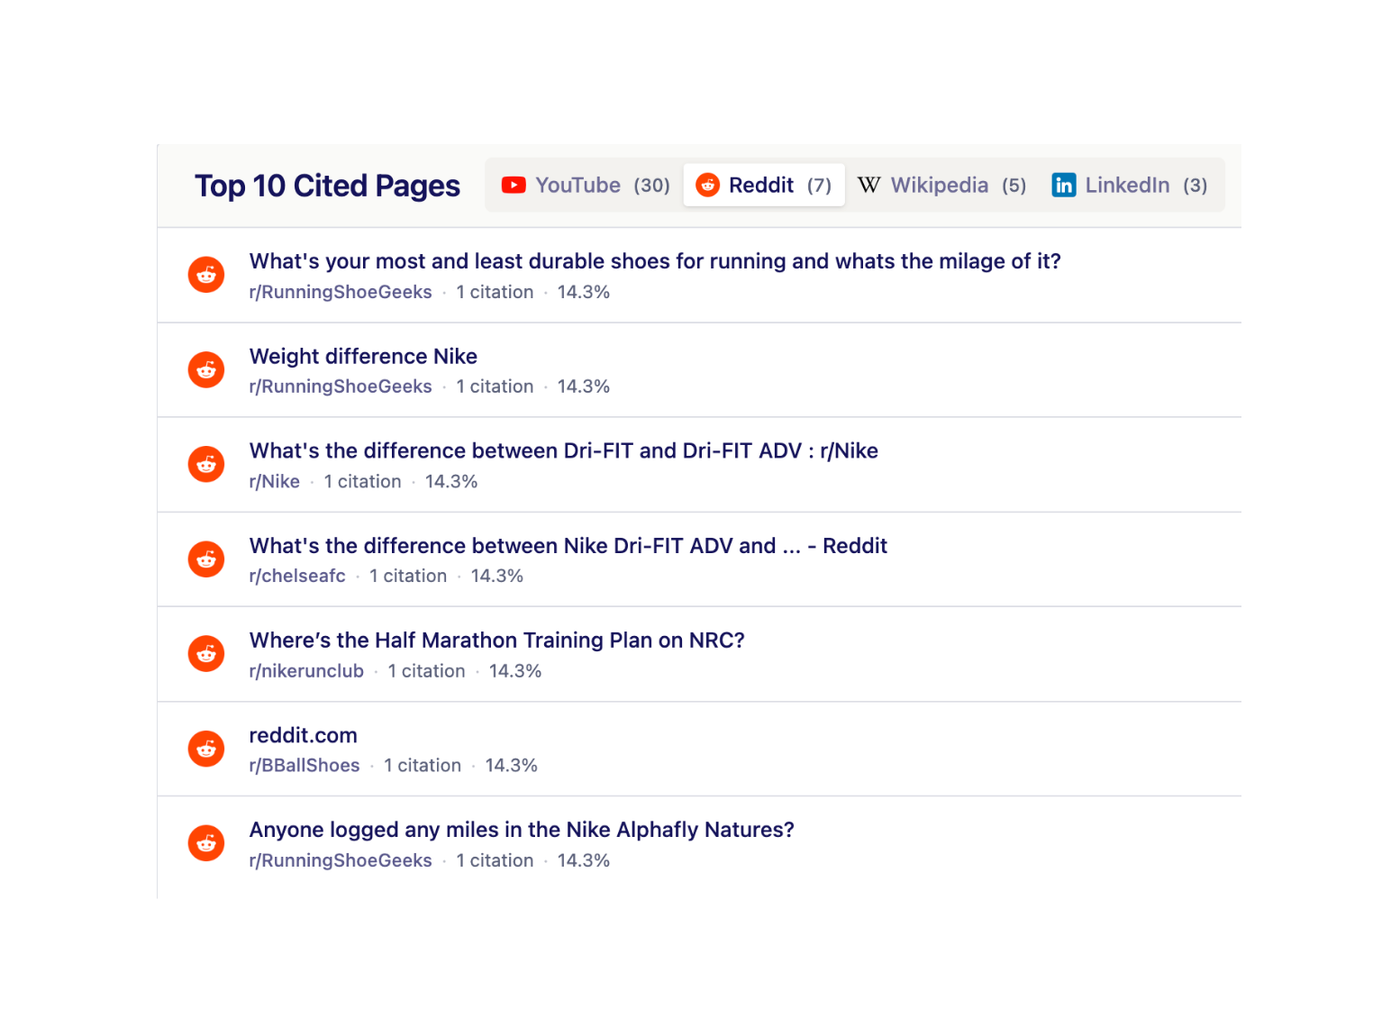The height and width of the screenshot is (1027, 1400).
Task: Click Reddit icon beside Dri-FIT r/Nike post
Action: tap(206, 464)
